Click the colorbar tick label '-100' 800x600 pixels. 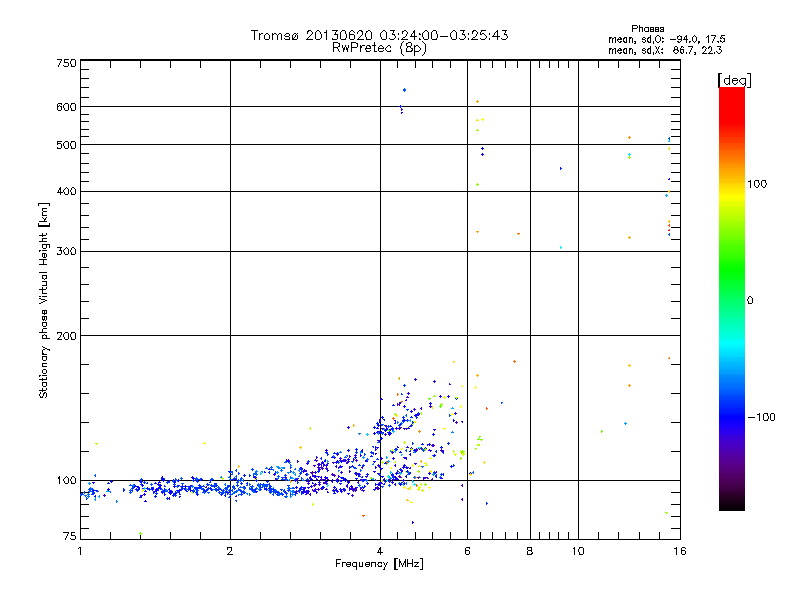(761, 417)
